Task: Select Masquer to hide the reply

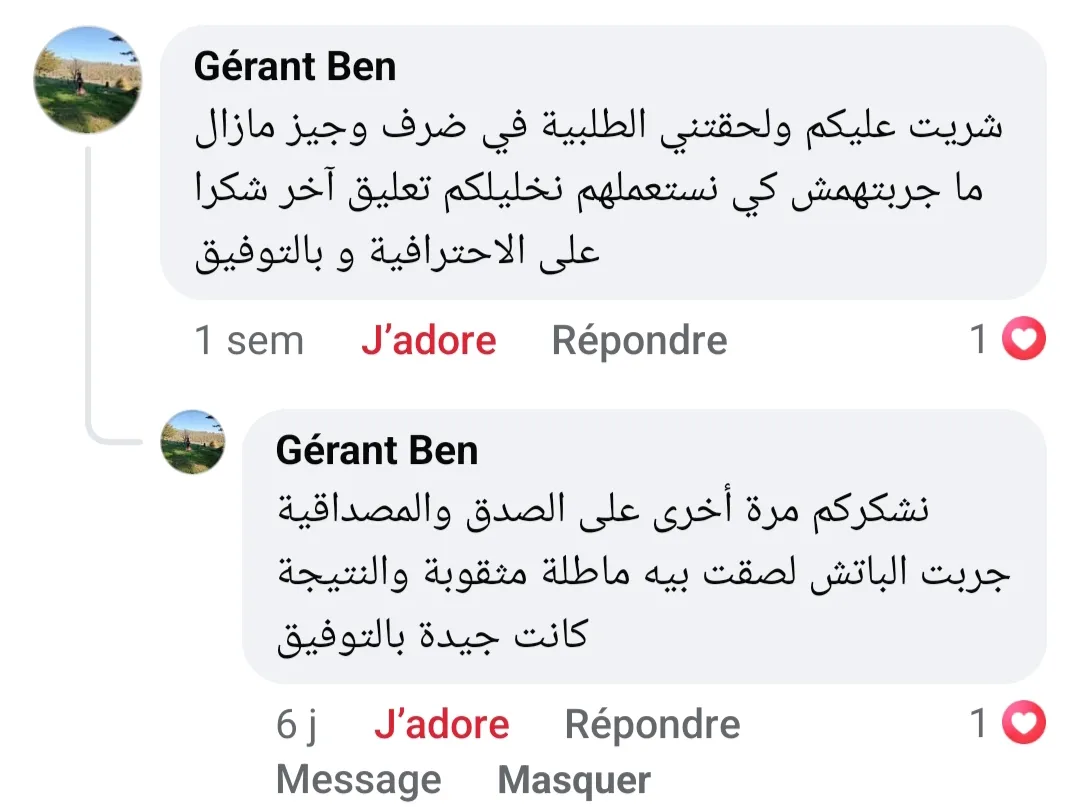Action: [x=574, y=780]
